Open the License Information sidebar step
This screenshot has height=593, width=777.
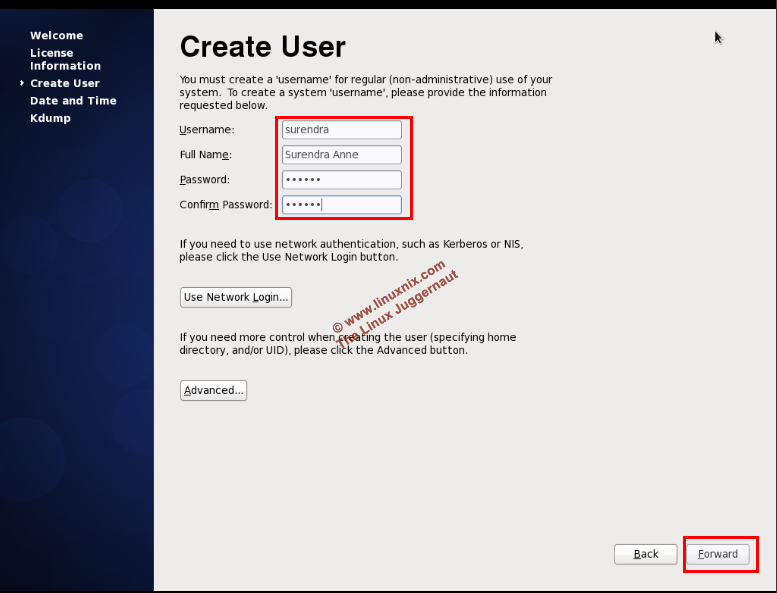(x=65, y=59)
